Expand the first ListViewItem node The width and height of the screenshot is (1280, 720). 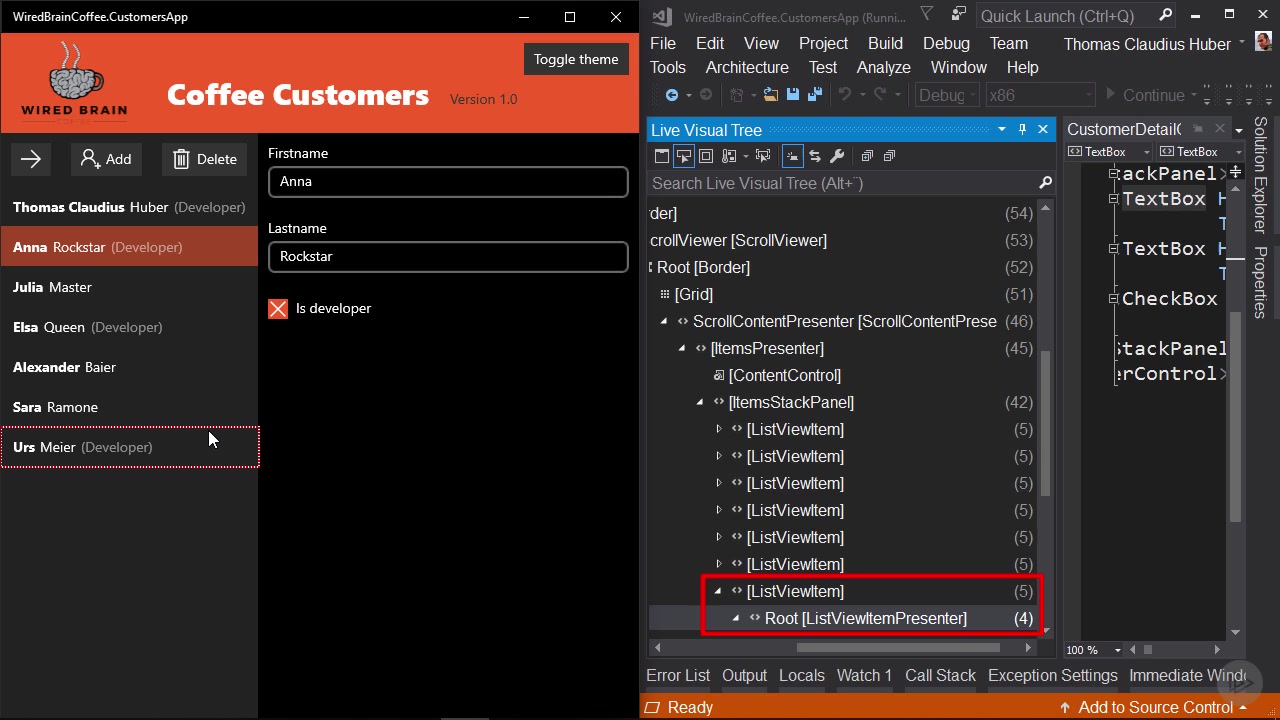pos(718,430)
